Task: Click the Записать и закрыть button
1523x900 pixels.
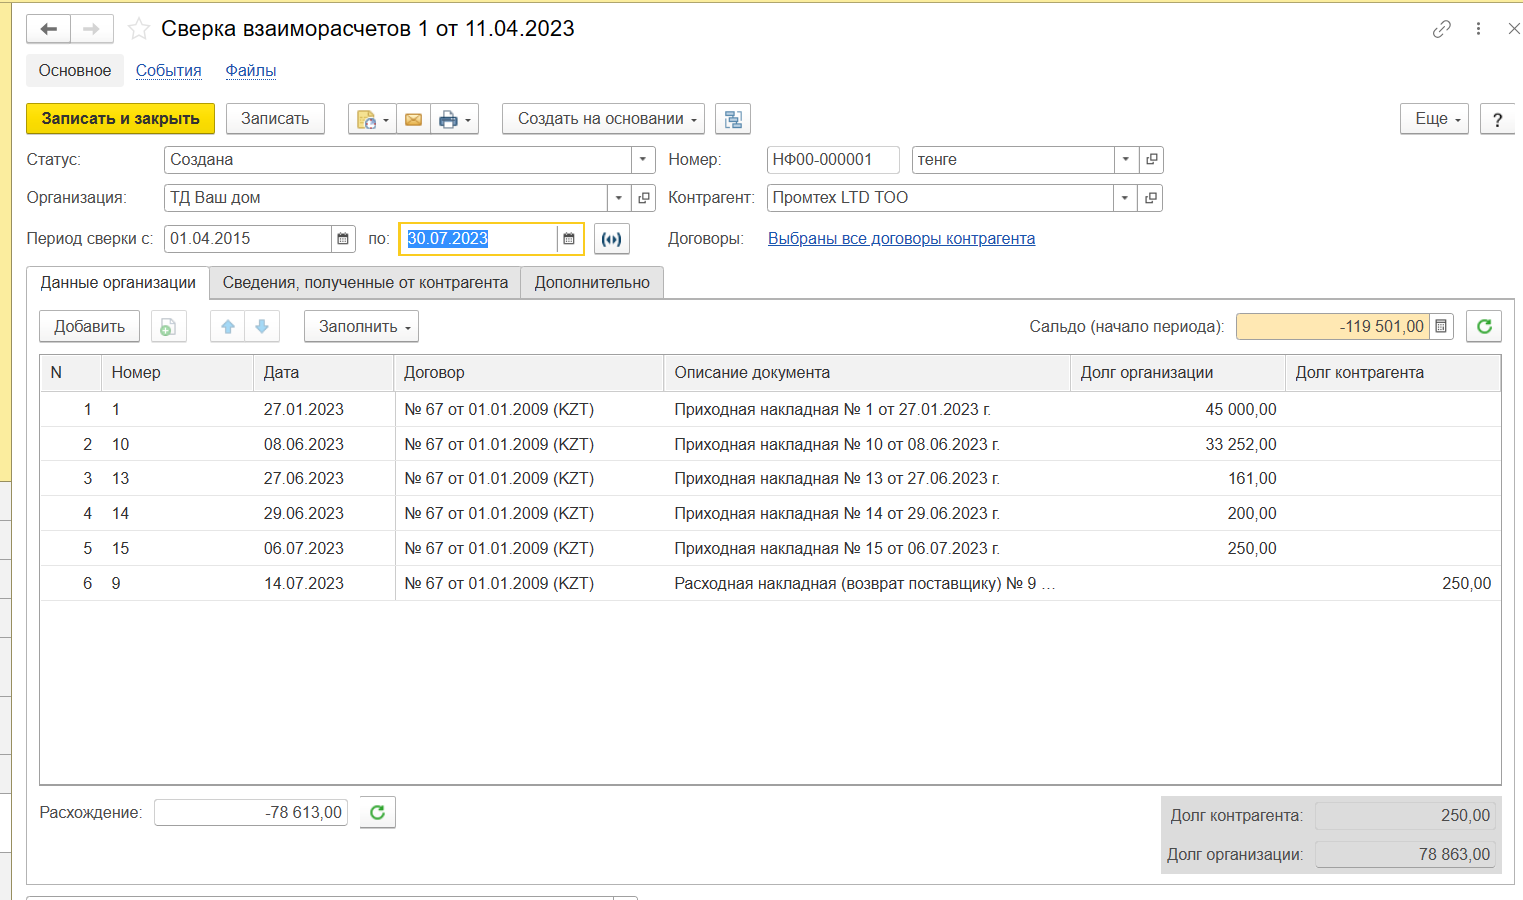Action: tap(120, 119)
